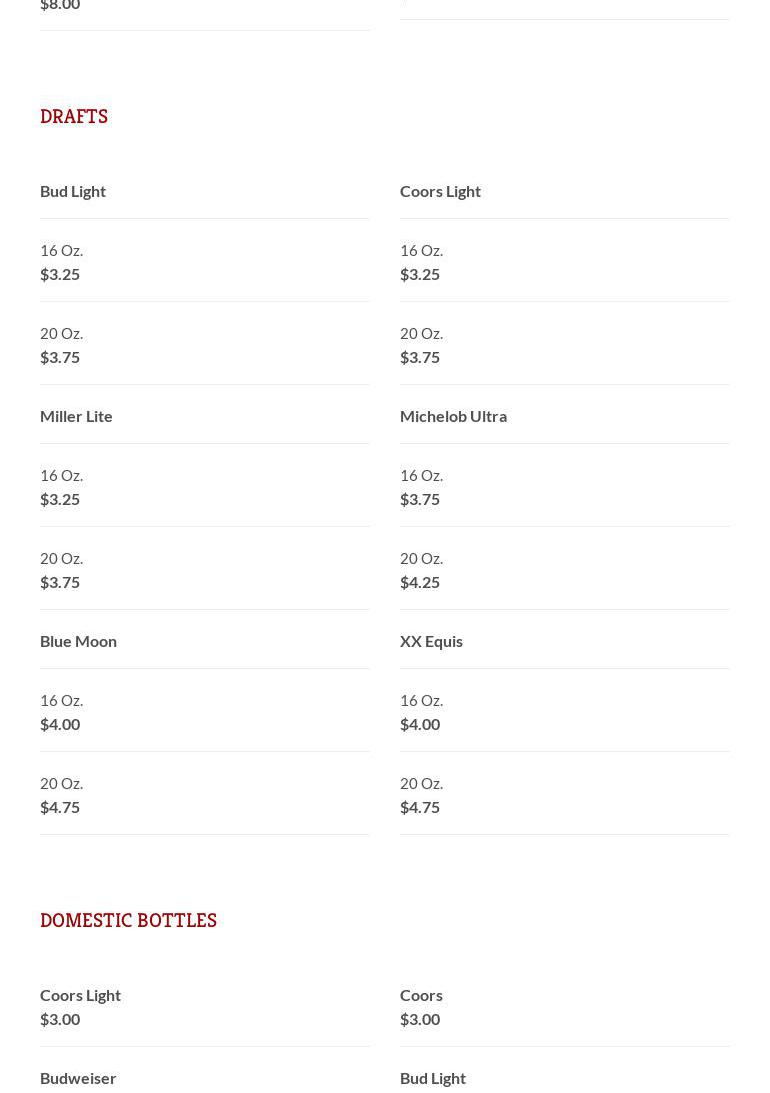
Task: Select Blue Moon's 16 Oz $4.00 price
Action: (60, 724)
